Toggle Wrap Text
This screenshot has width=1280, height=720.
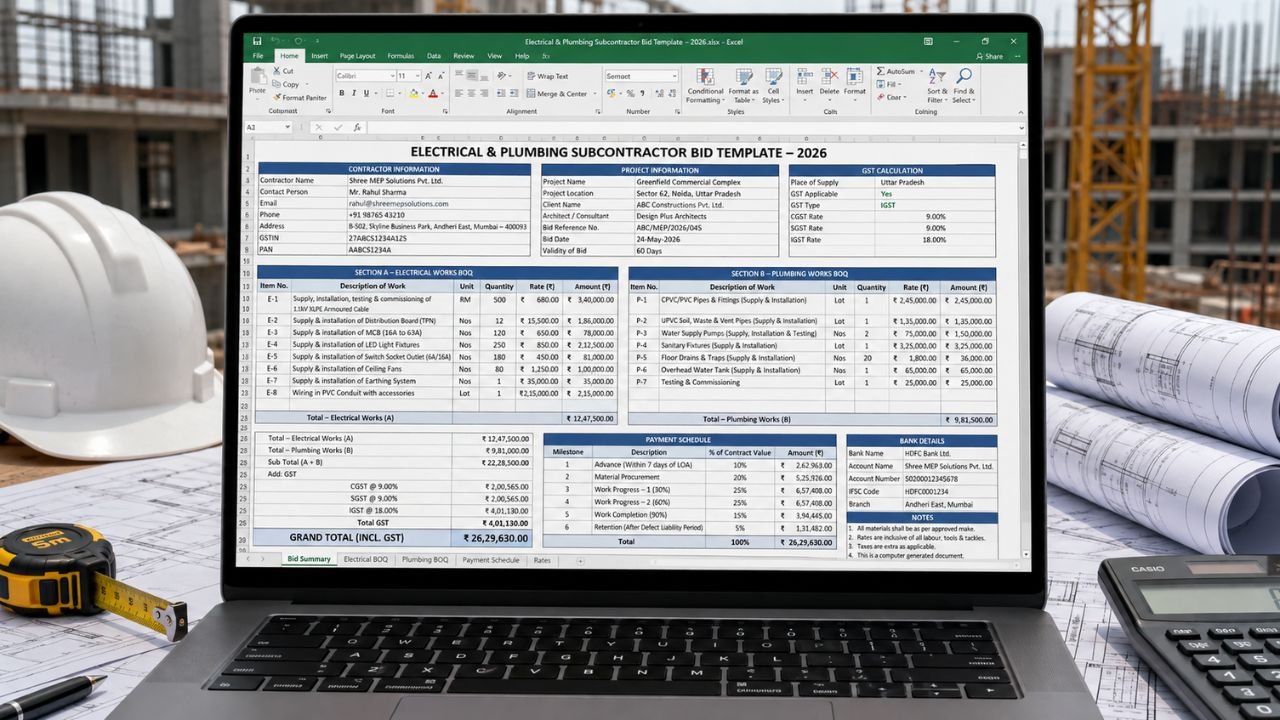(547, 76)
